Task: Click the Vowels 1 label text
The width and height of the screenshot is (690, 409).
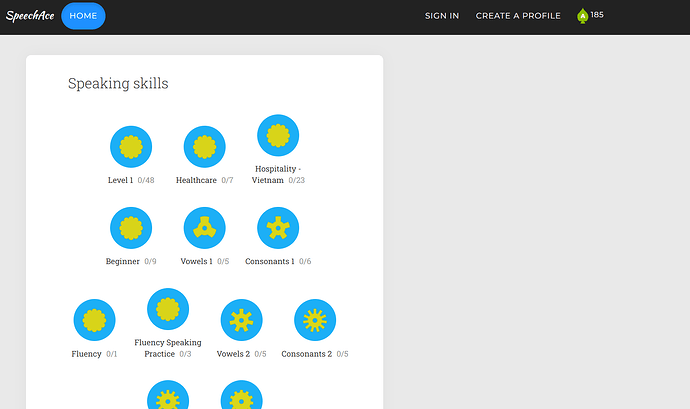Action: coord(196,262)
